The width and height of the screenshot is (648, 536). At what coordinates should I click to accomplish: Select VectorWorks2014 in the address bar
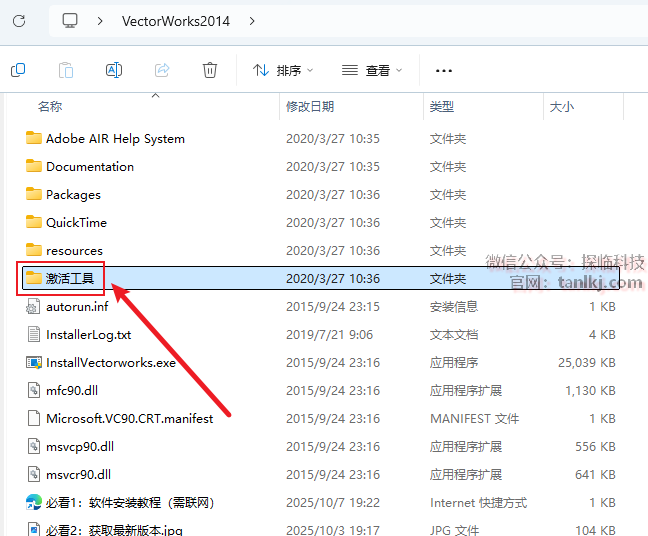coord(176,21)
